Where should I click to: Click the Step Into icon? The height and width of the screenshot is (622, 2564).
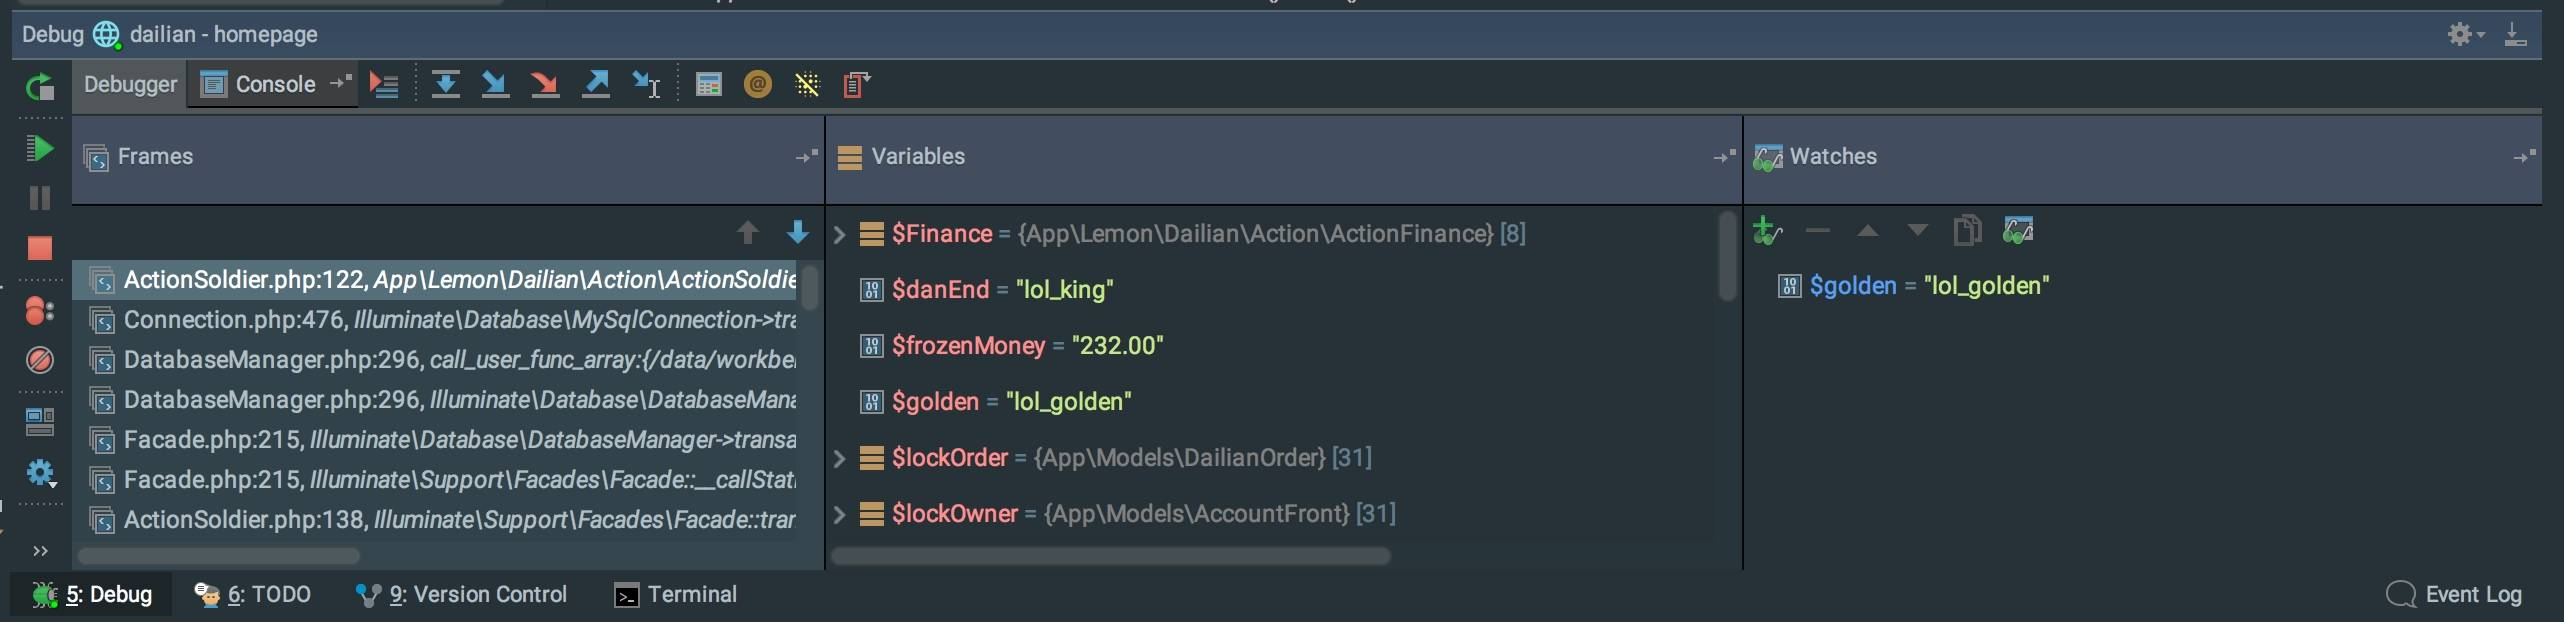click(495, 85)
